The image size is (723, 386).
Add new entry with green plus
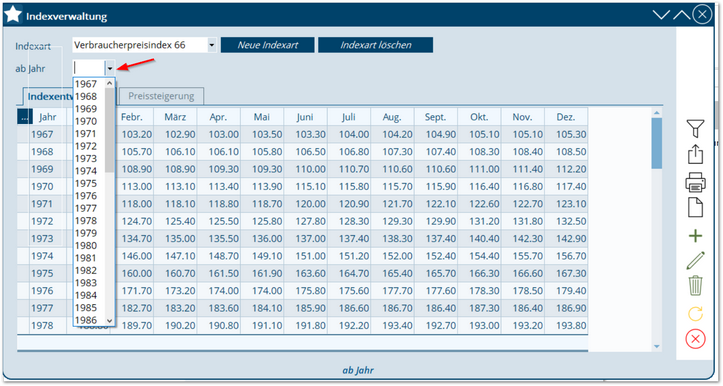point(695,236)
